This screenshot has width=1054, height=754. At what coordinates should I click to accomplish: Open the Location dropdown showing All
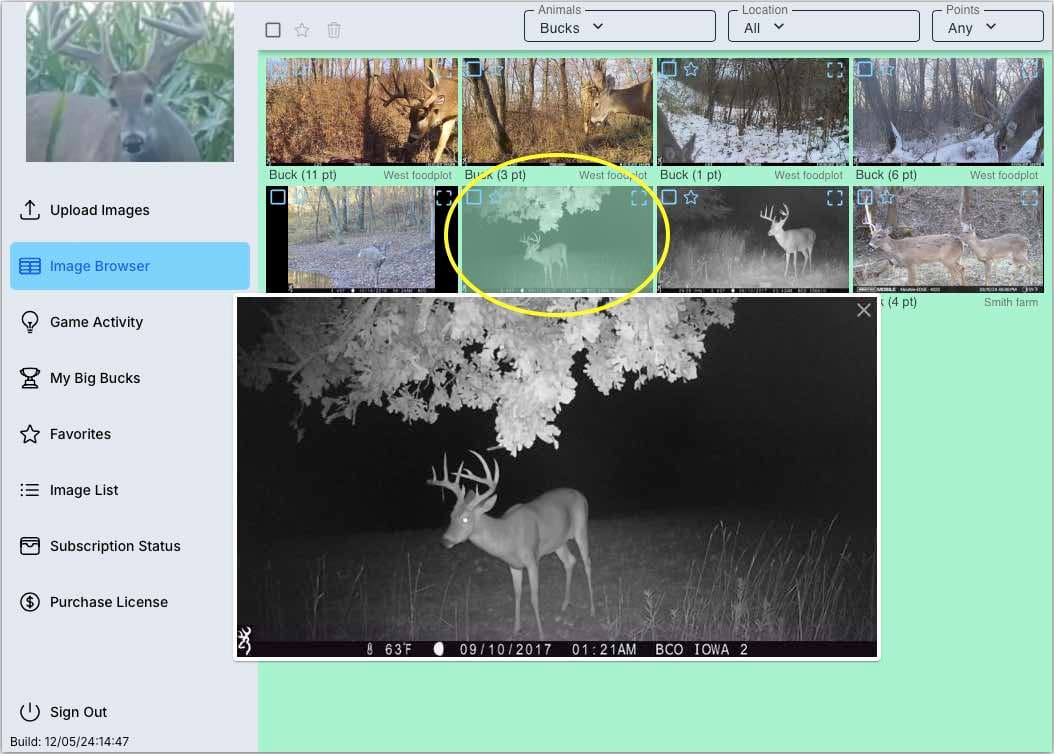823,27
